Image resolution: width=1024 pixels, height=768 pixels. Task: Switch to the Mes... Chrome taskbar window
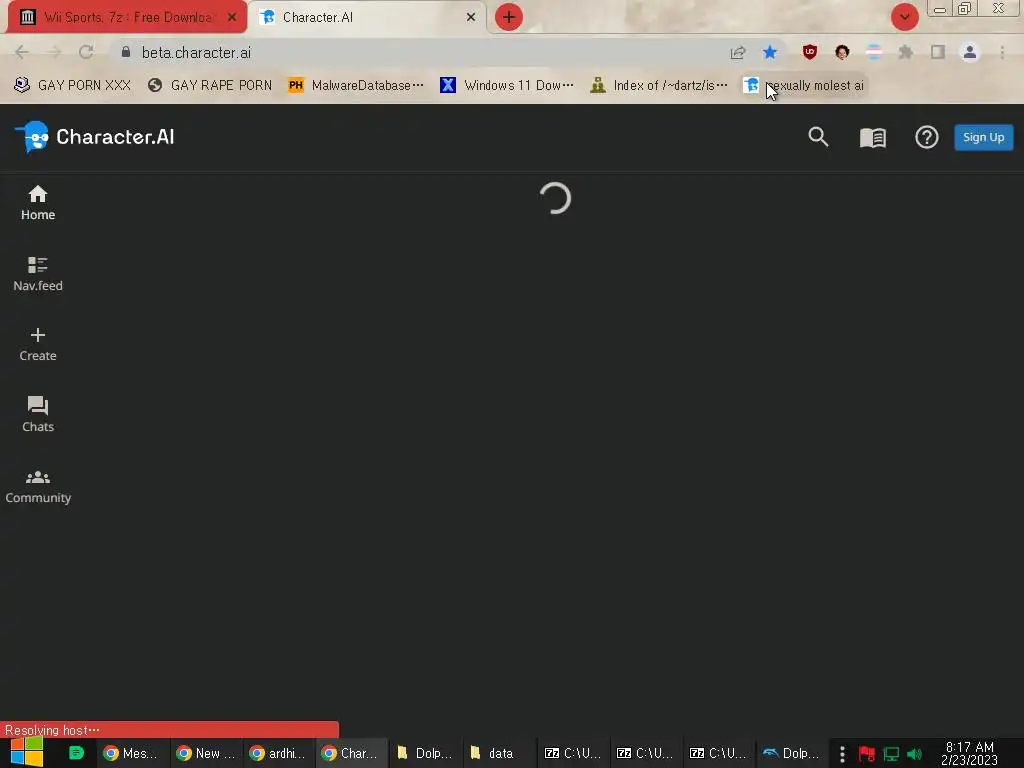[x=132, y=753]
